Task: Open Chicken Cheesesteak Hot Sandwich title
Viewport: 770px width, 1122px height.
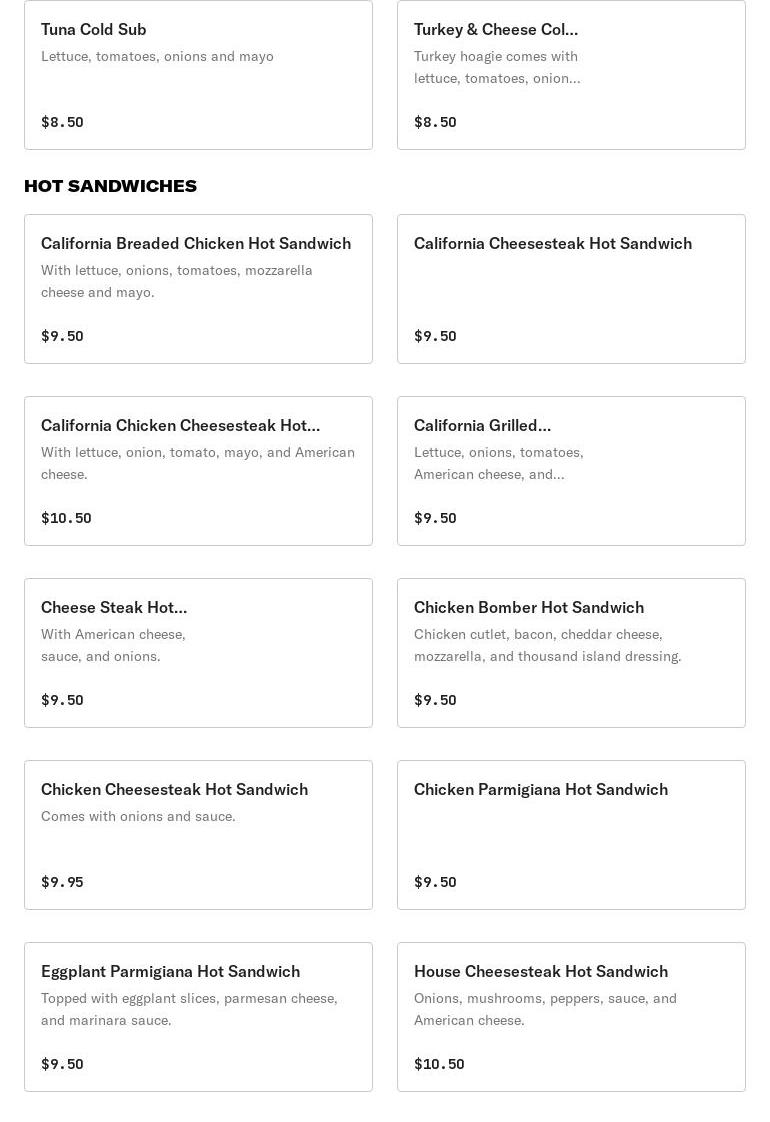Action: coord(174,790)
